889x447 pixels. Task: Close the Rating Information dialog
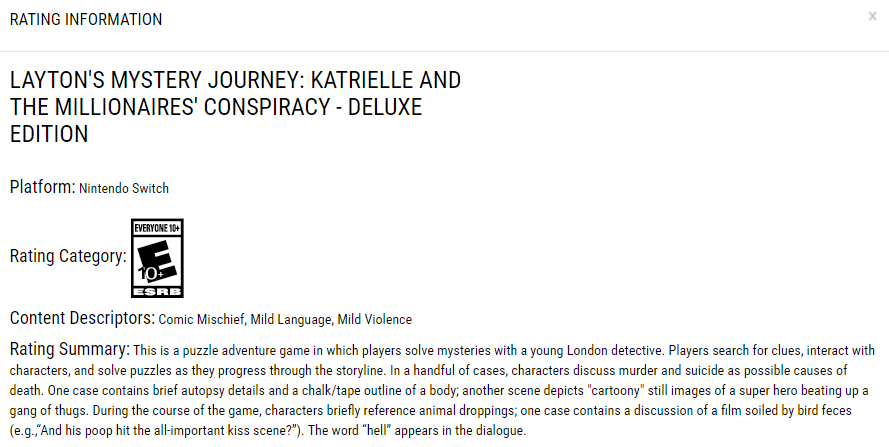pyautogui.click(x=872, y=17)
